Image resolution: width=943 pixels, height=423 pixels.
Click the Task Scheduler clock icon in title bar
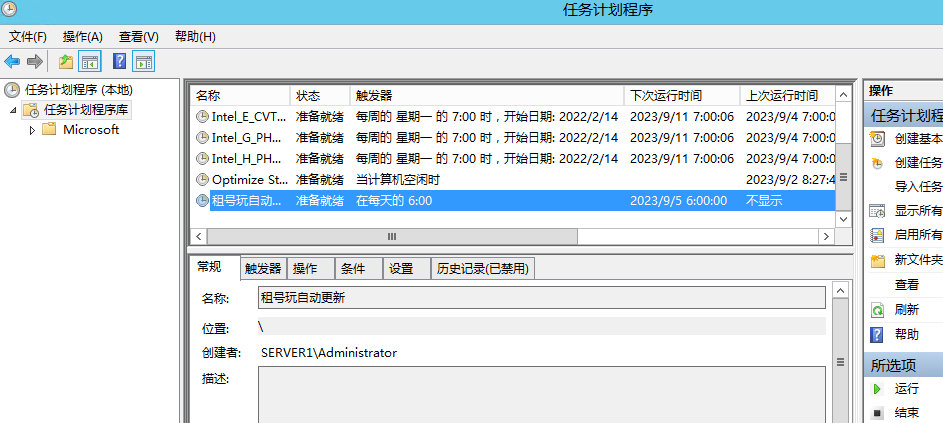9,10
